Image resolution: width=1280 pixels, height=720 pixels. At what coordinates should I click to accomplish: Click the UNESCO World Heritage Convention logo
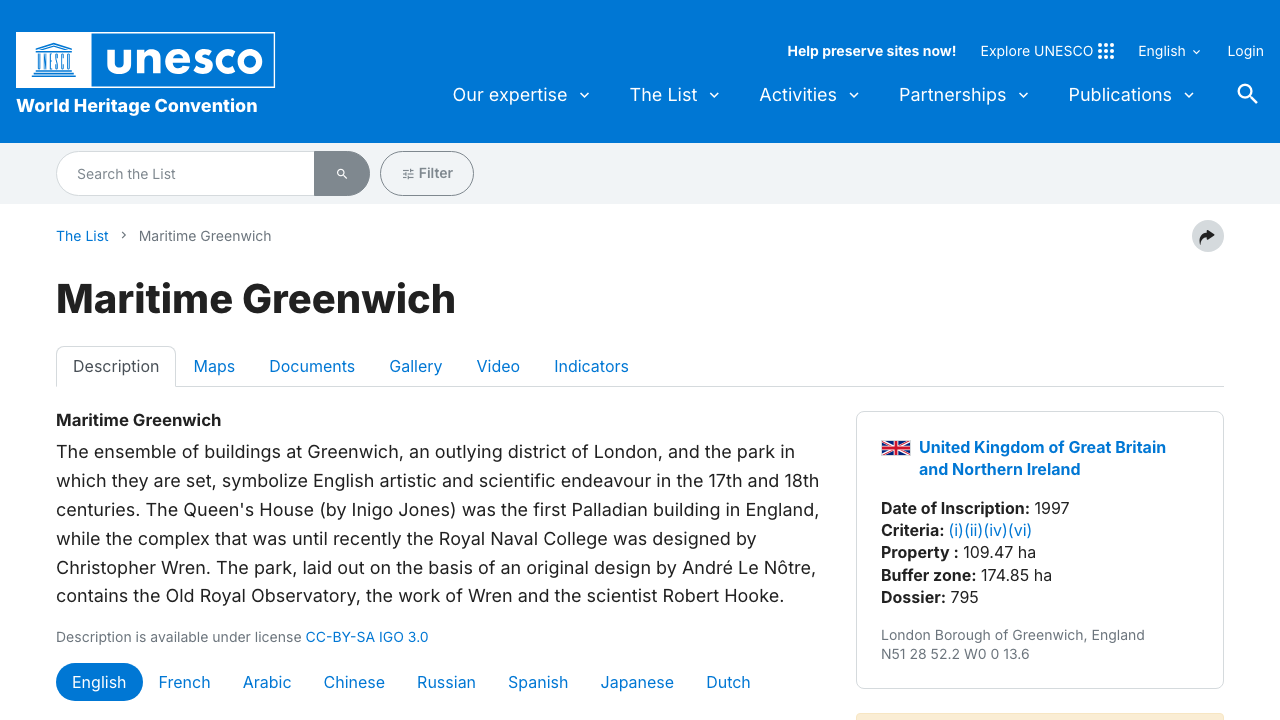tap(145, 74)
